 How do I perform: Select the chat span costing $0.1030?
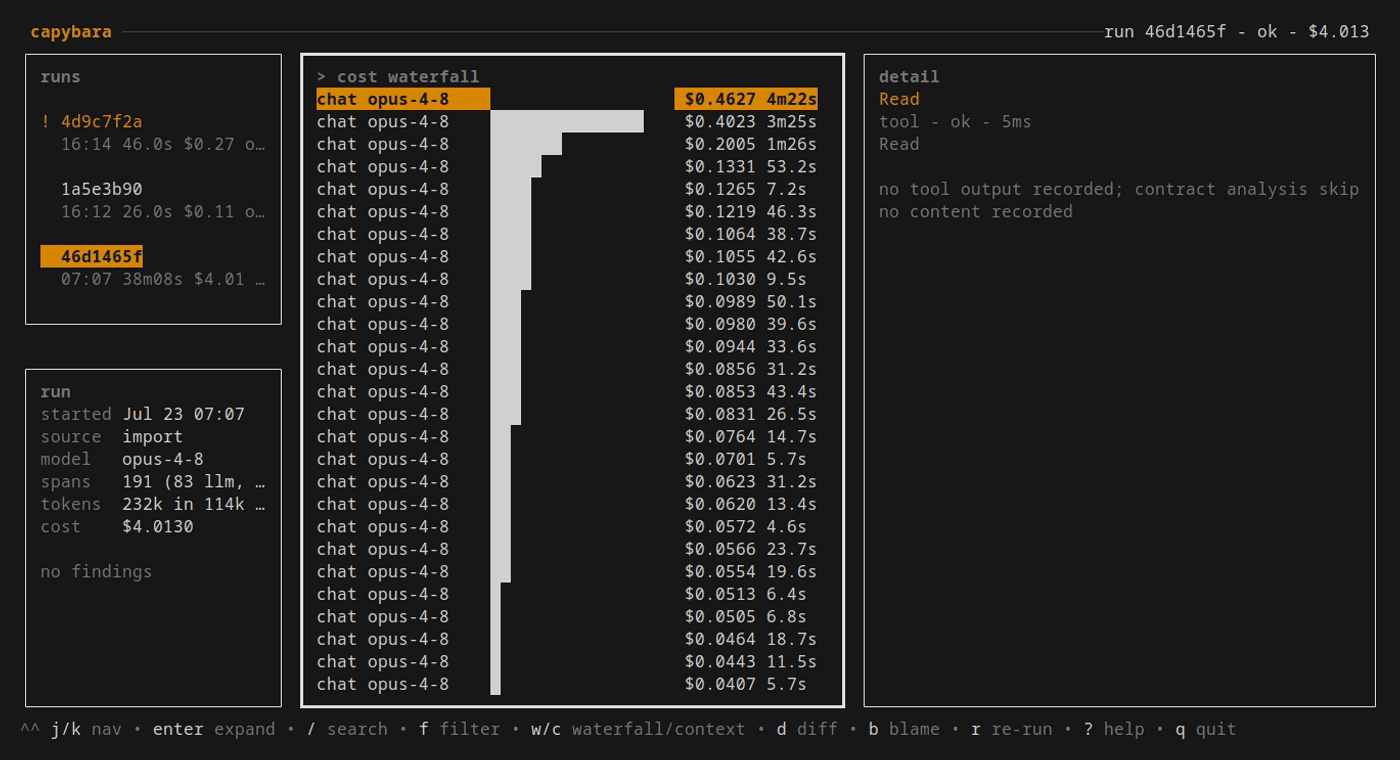567,279
